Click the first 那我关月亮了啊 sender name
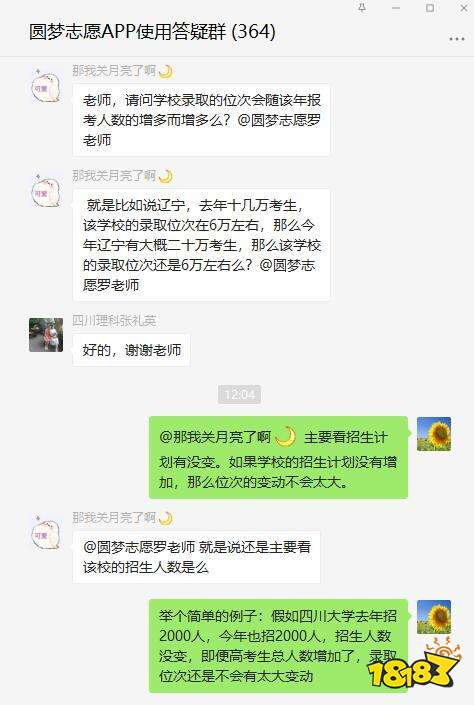Screen dimensions: 474x705 coord(114,71)
